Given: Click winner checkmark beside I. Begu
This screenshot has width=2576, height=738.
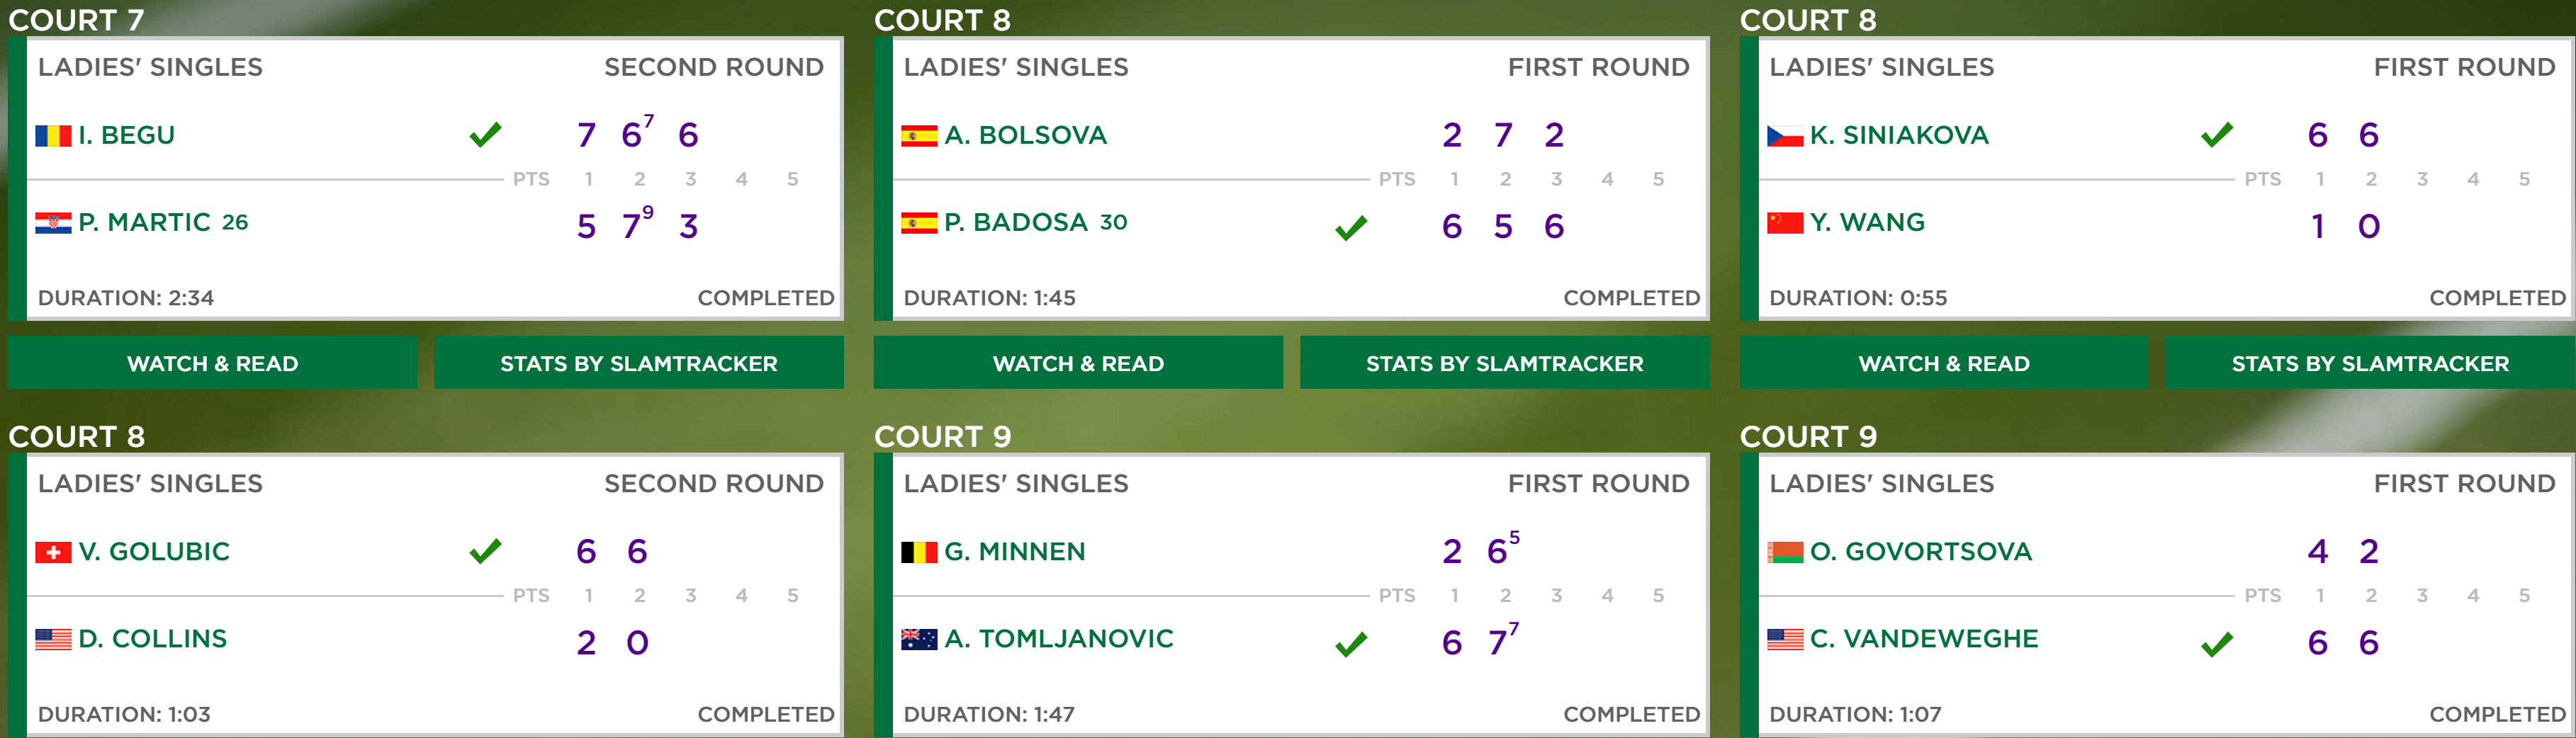Looking at the screenshot, I should pos(485,134).
